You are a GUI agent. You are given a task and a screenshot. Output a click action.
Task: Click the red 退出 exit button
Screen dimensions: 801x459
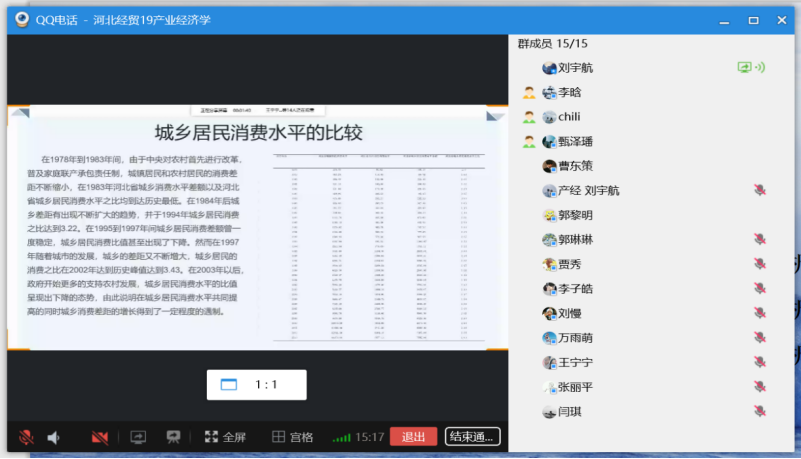click(413, 437)
